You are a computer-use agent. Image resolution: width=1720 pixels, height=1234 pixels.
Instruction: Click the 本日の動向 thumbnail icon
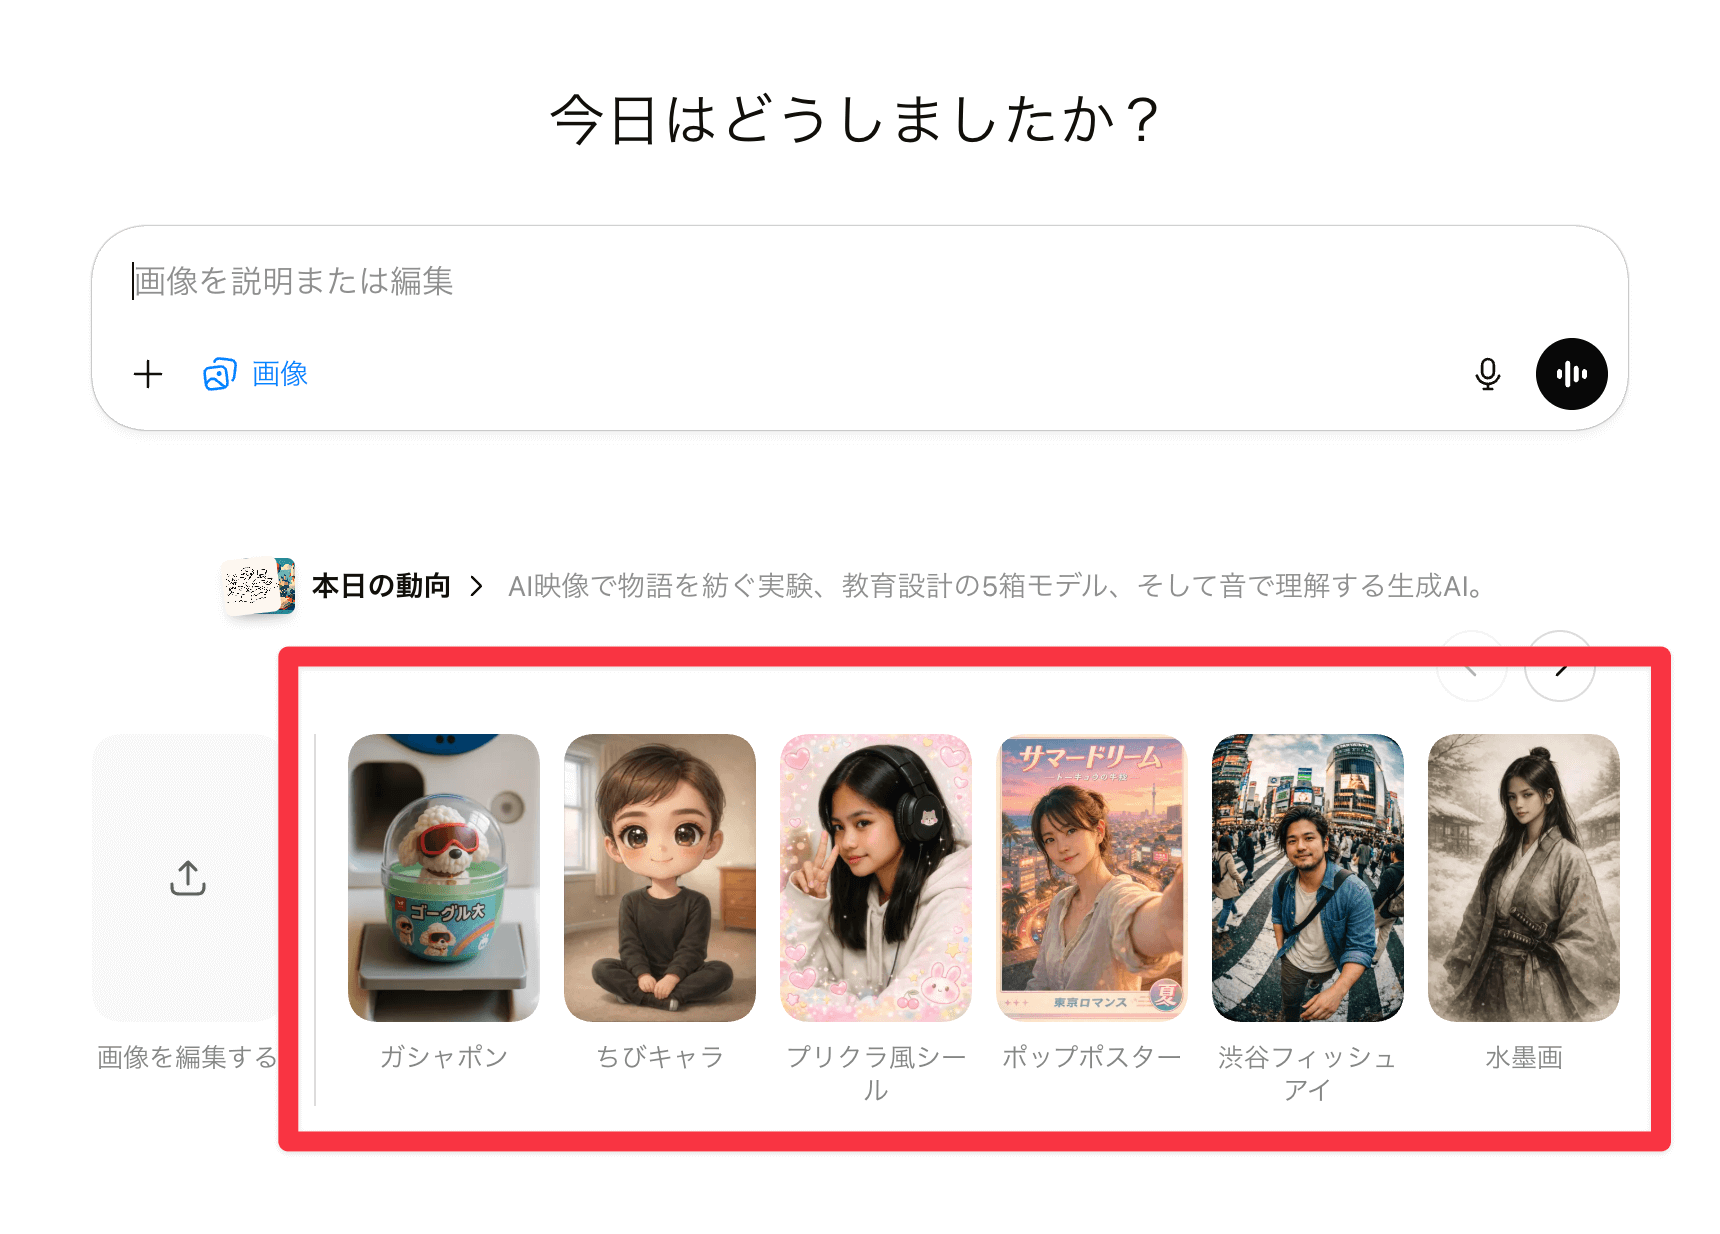(259, 586)
